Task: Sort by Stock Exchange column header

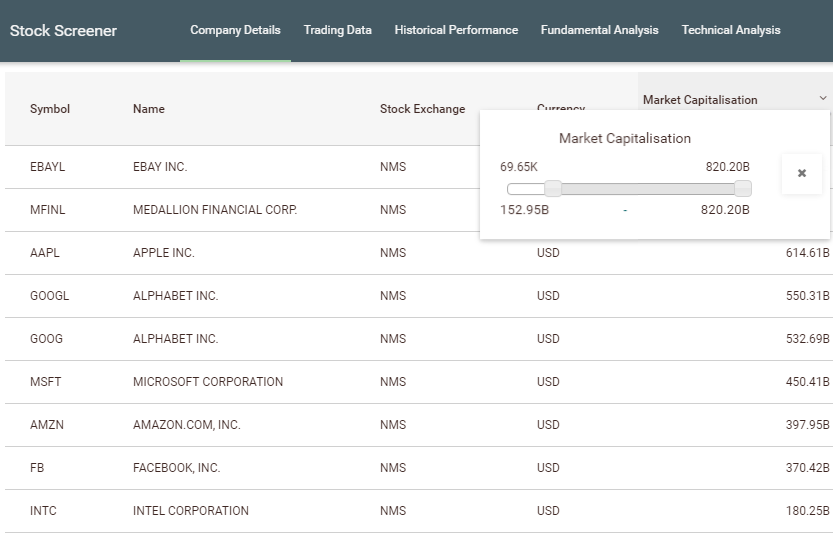Action: tap(422, 109)
